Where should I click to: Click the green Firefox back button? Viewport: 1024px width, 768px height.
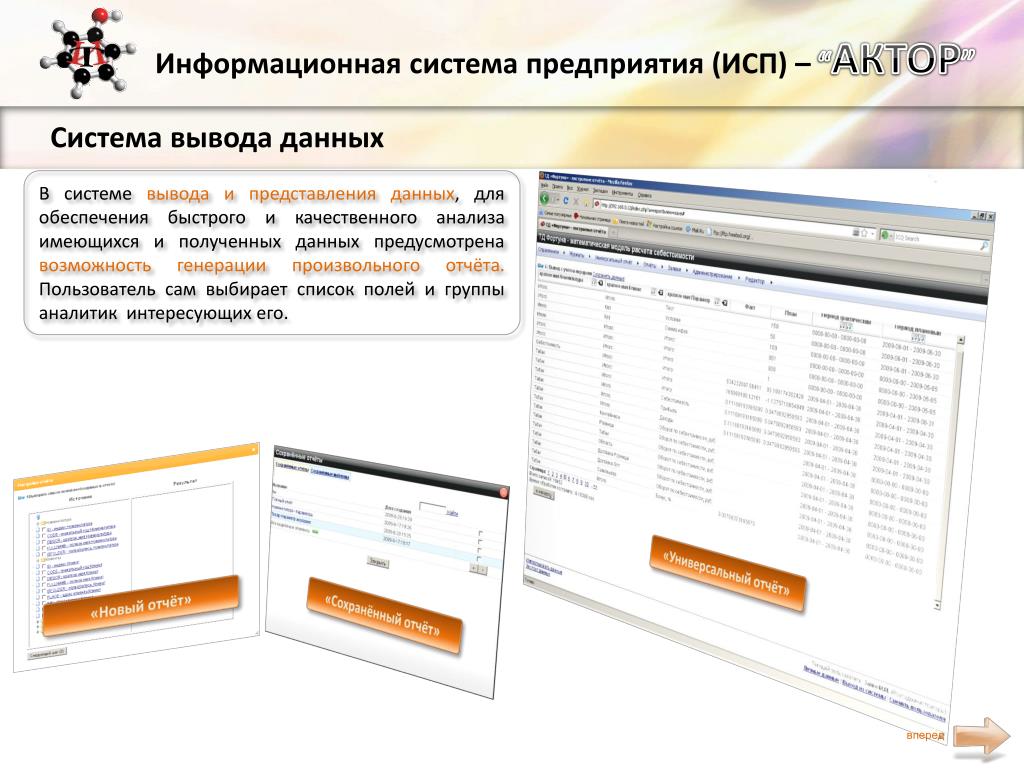(x=544, y=198)
